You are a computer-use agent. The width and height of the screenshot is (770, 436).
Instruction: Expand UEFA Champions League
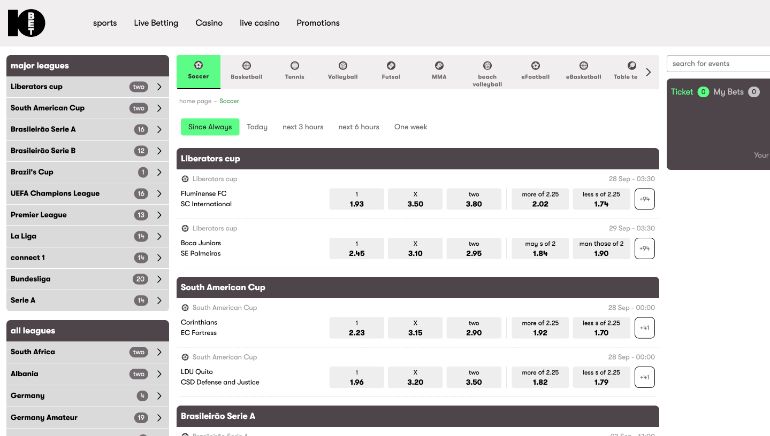(x=87, y=193)
